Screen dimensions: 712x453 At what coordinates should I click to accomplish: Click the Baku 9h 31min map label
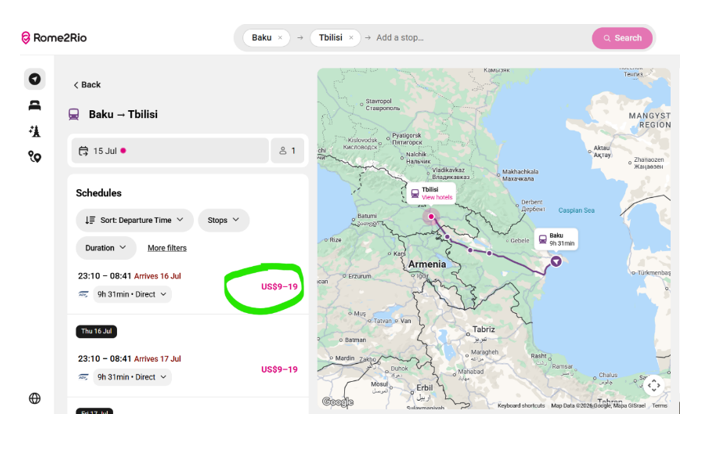point(556,239)
